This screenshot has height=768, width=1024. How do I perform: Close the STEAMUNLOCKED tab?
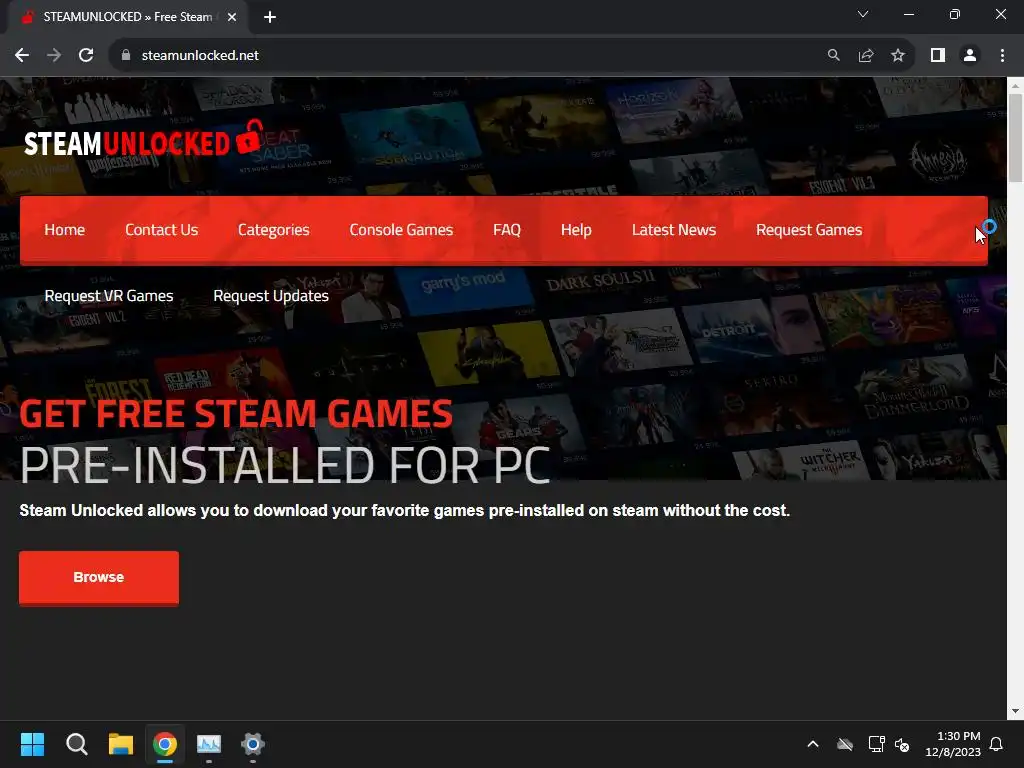(x=232, y=17)
